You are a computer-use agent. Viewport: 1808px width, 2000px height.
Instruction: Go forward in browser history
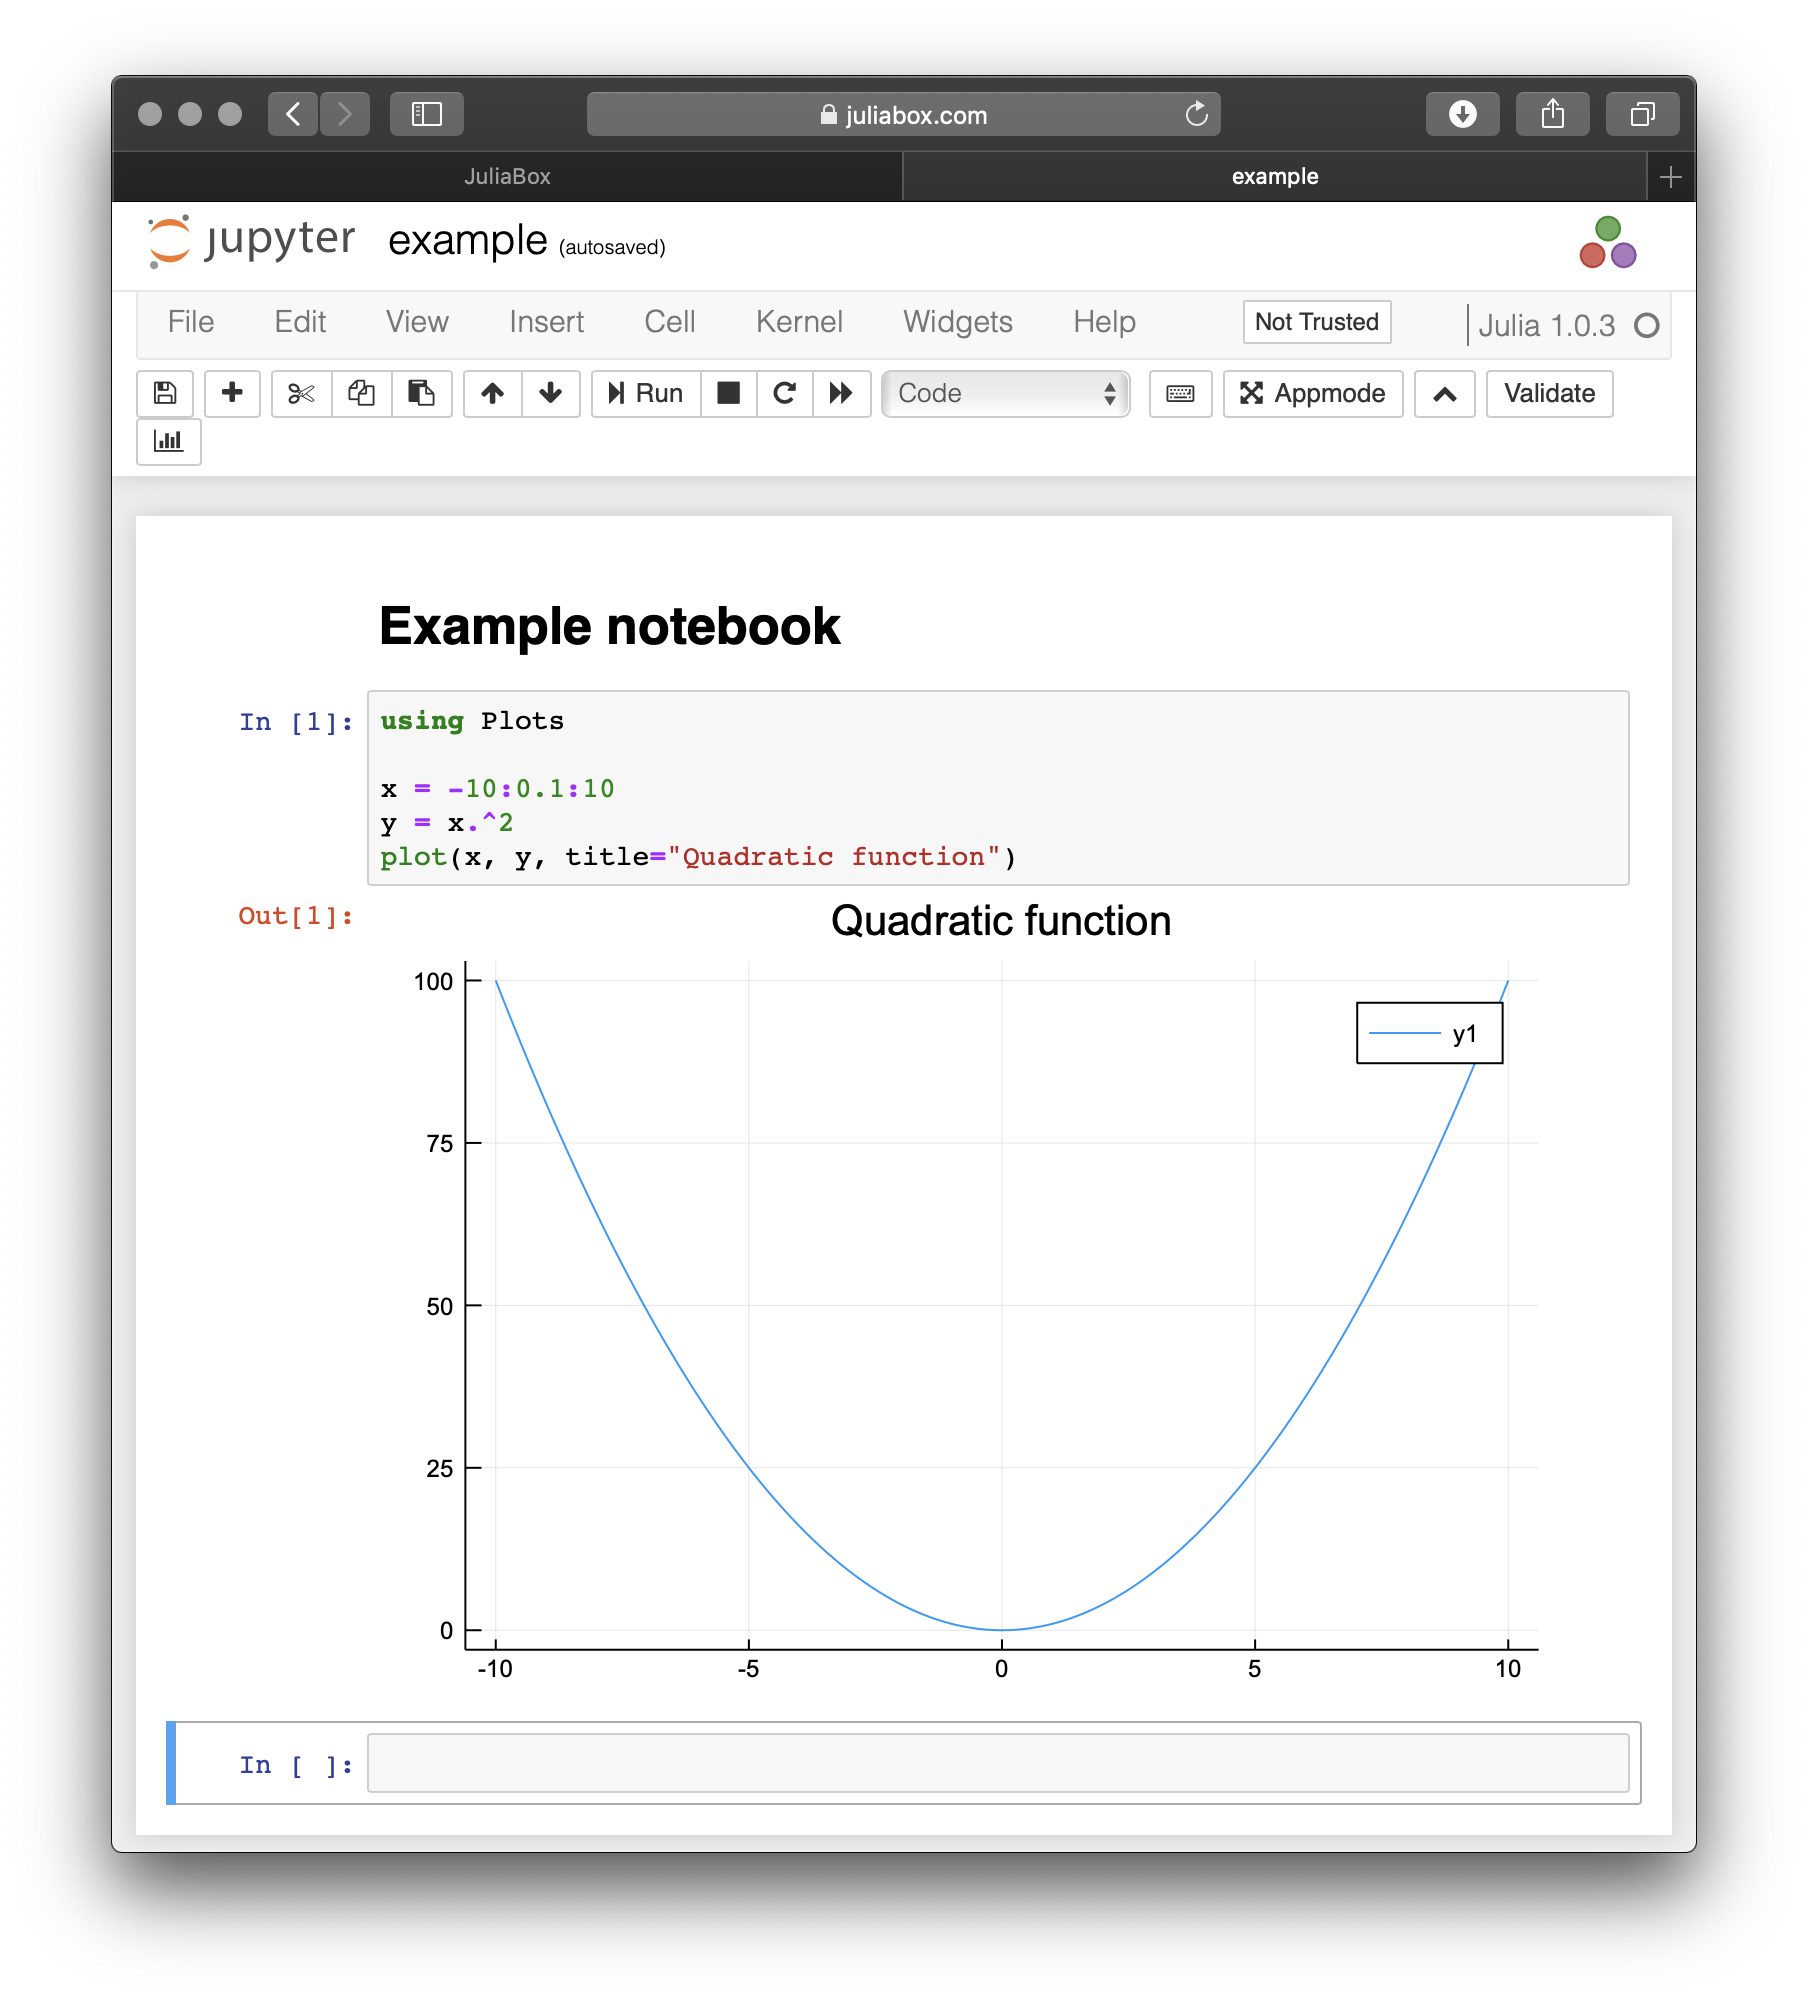[345, 114]
